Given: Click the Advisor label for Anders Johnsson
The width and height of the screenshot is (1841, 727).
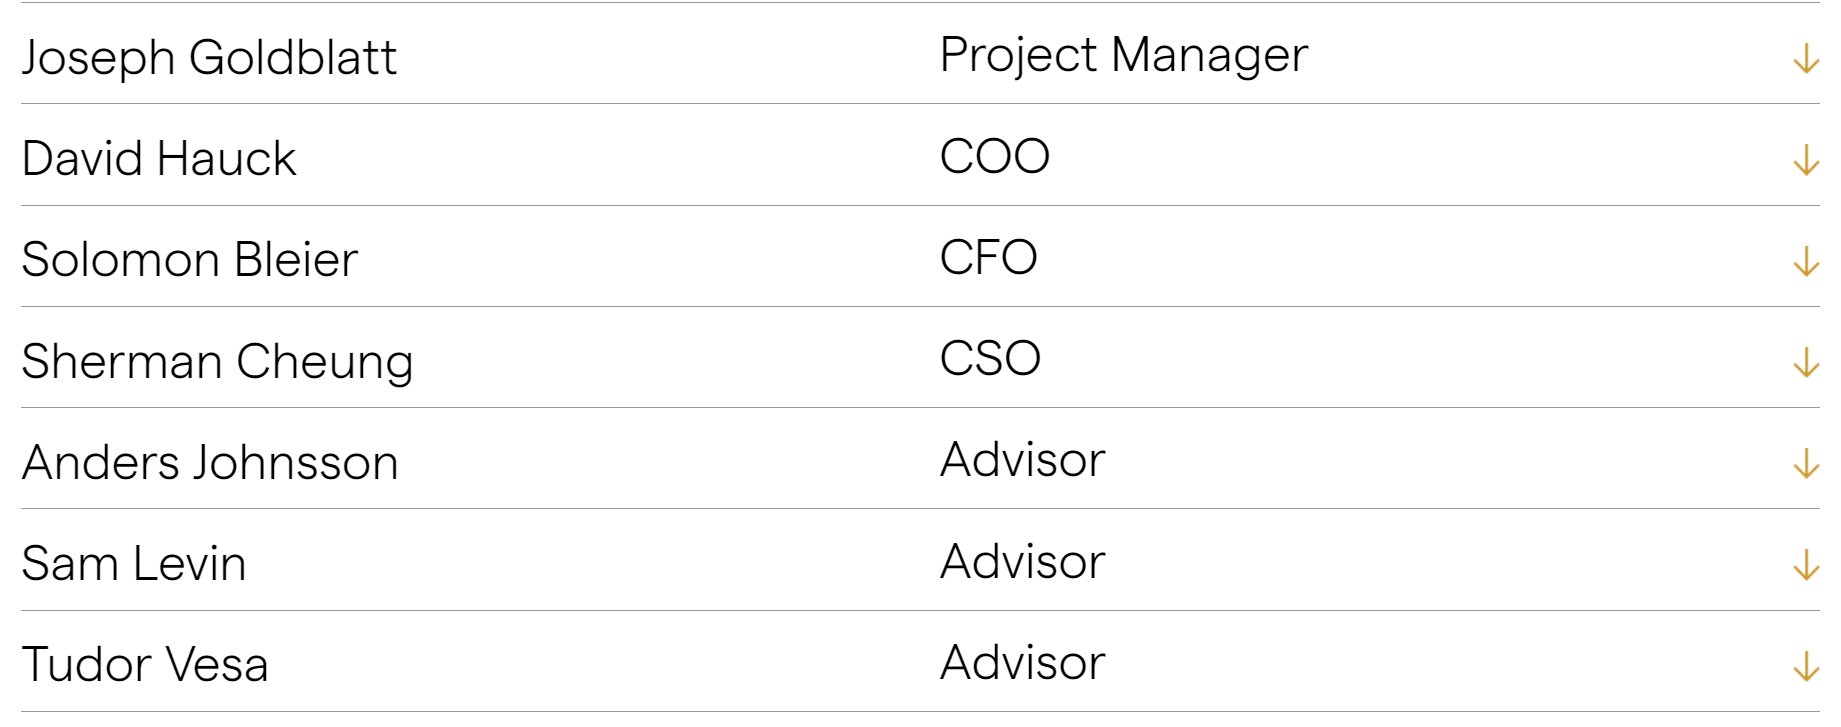Looking at the screenshot, I should click(1022, 460).
